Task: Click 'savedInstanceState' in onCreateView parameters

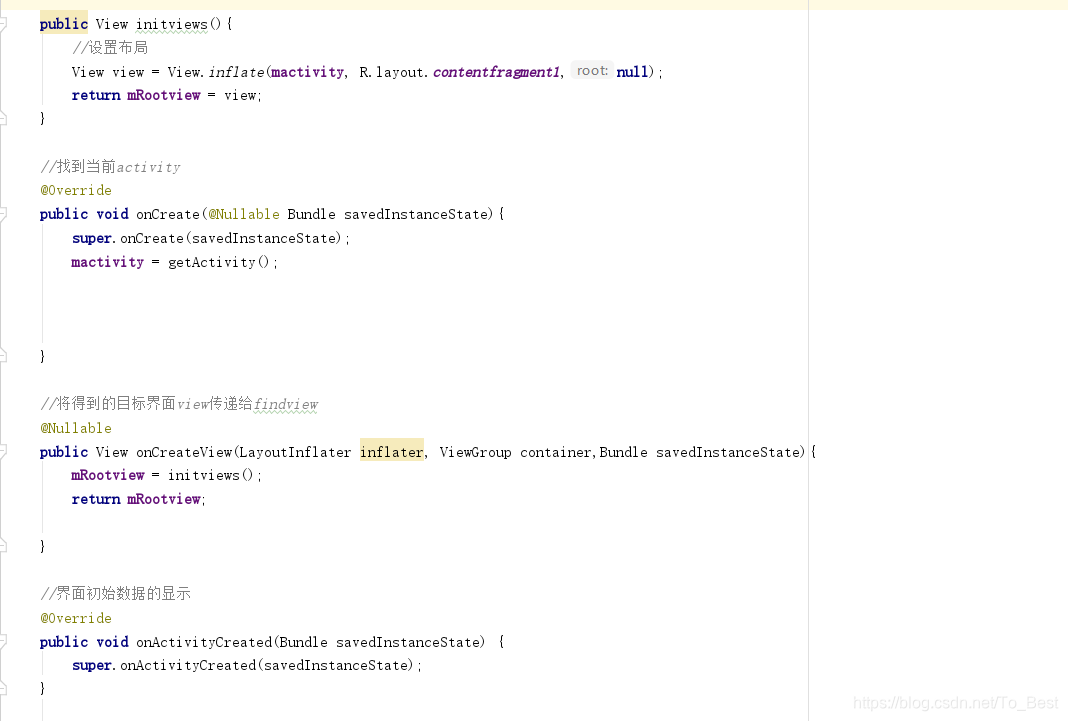Action: click(728, 452)
